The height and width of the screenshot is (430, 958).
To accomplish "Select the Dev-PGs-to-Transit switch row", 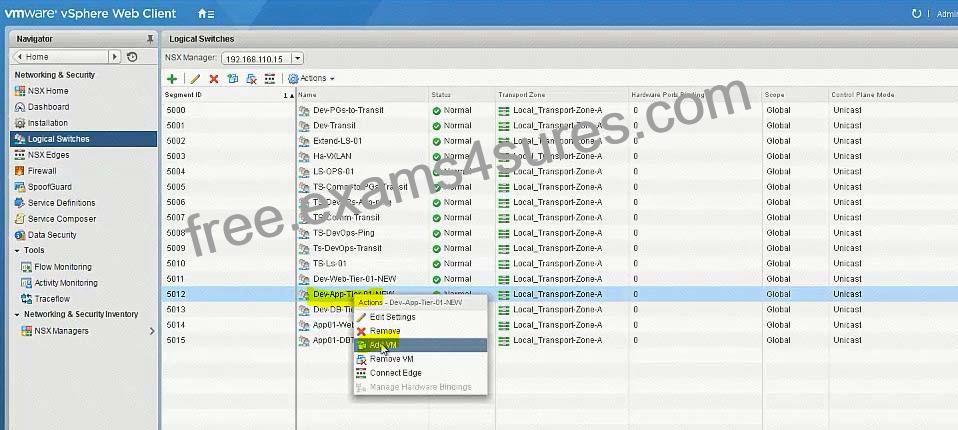I will (560, 111).
